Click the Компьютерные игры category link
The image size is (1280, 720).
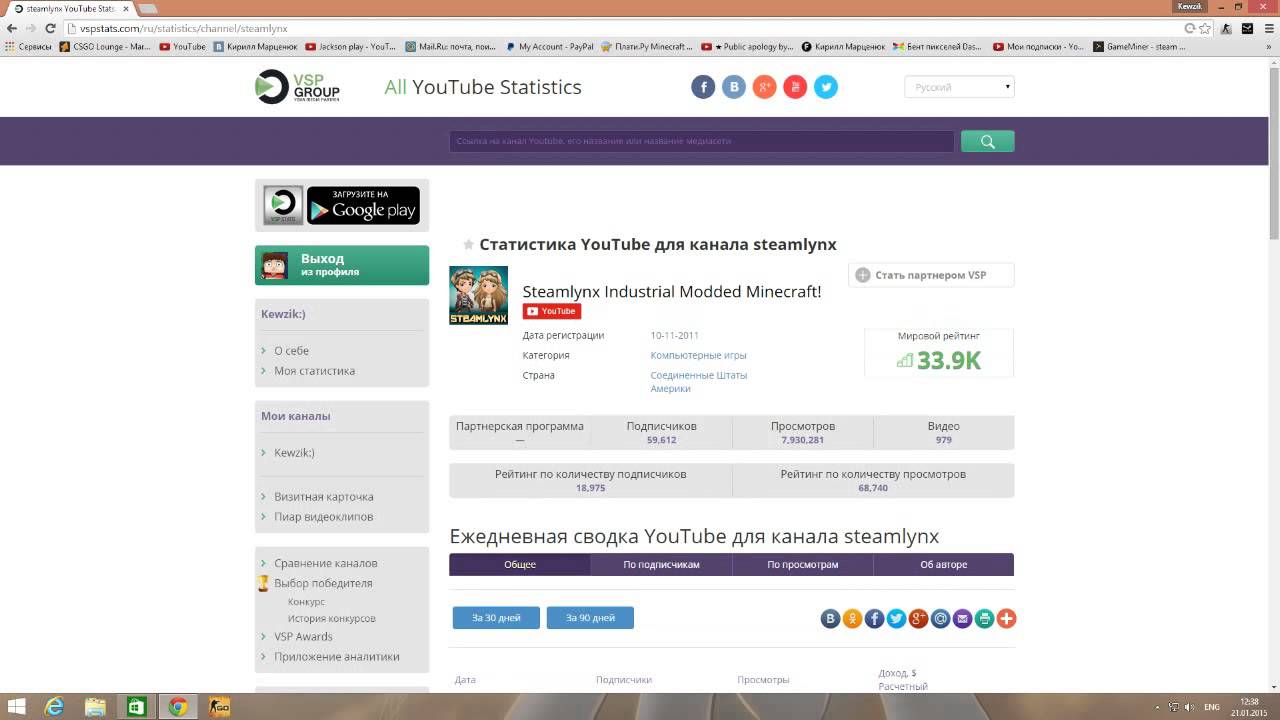tap(698, 356)
